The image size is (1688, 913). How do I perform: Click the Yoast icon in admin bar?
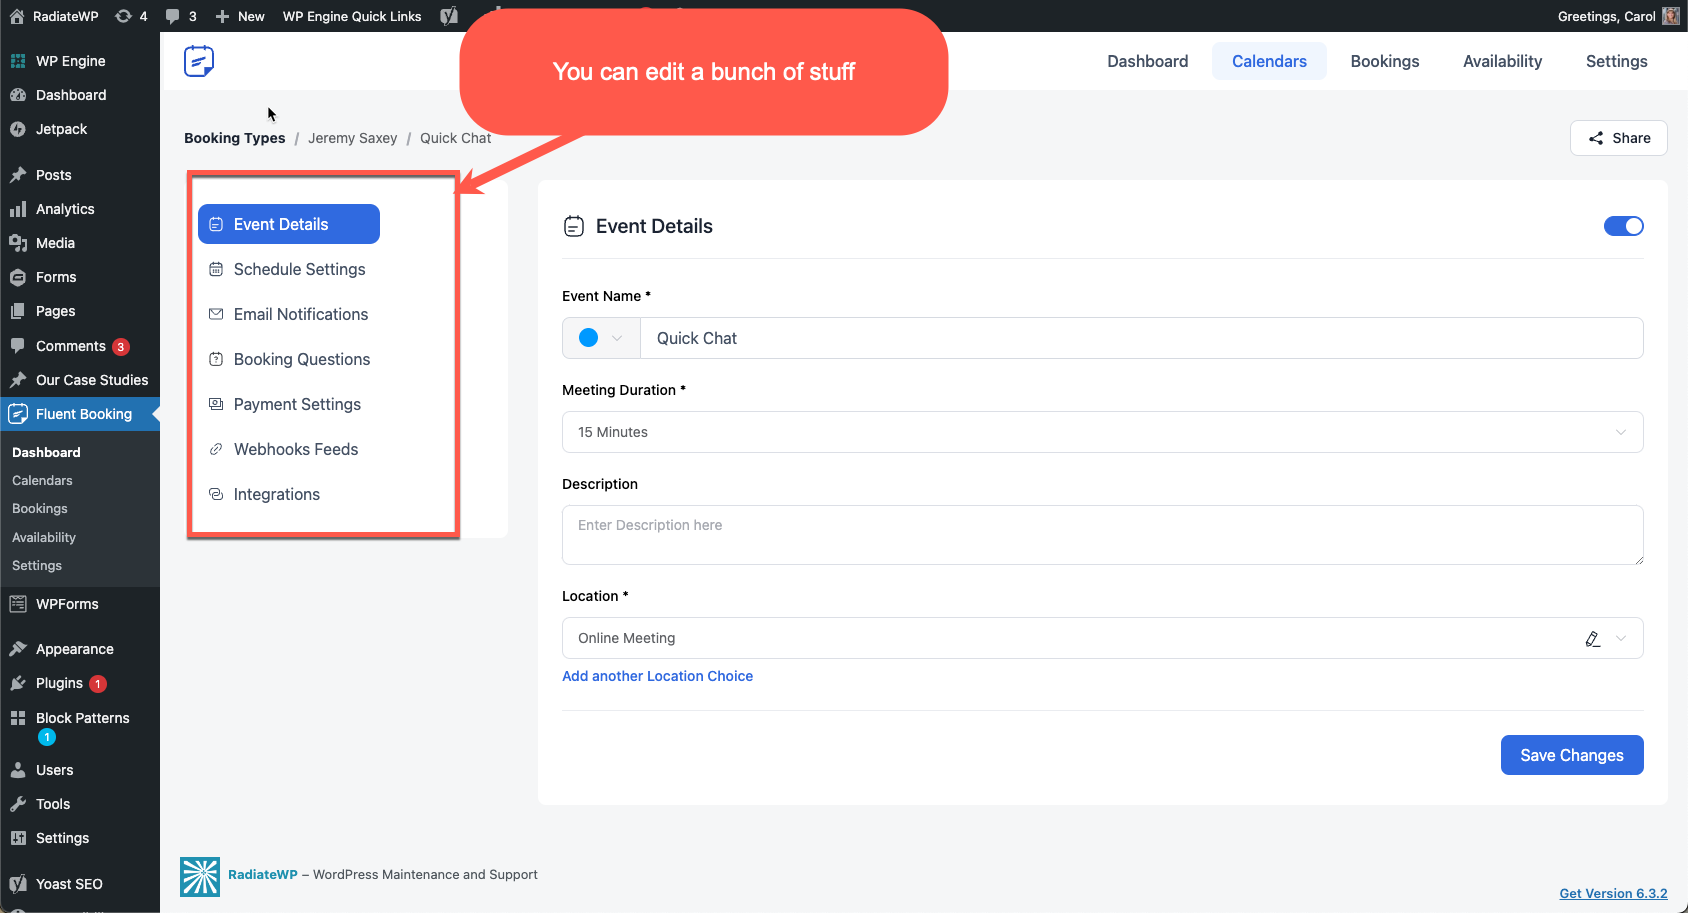pyautogui.click(x=449, y=16)
